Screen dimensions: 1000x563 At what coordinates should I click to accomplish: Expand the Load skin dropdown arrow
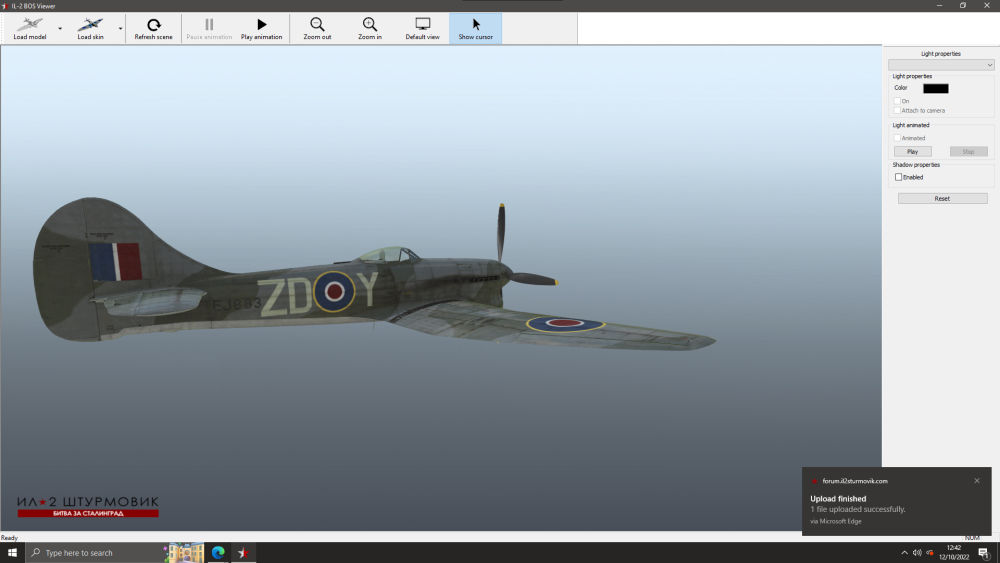coord(121,29)
